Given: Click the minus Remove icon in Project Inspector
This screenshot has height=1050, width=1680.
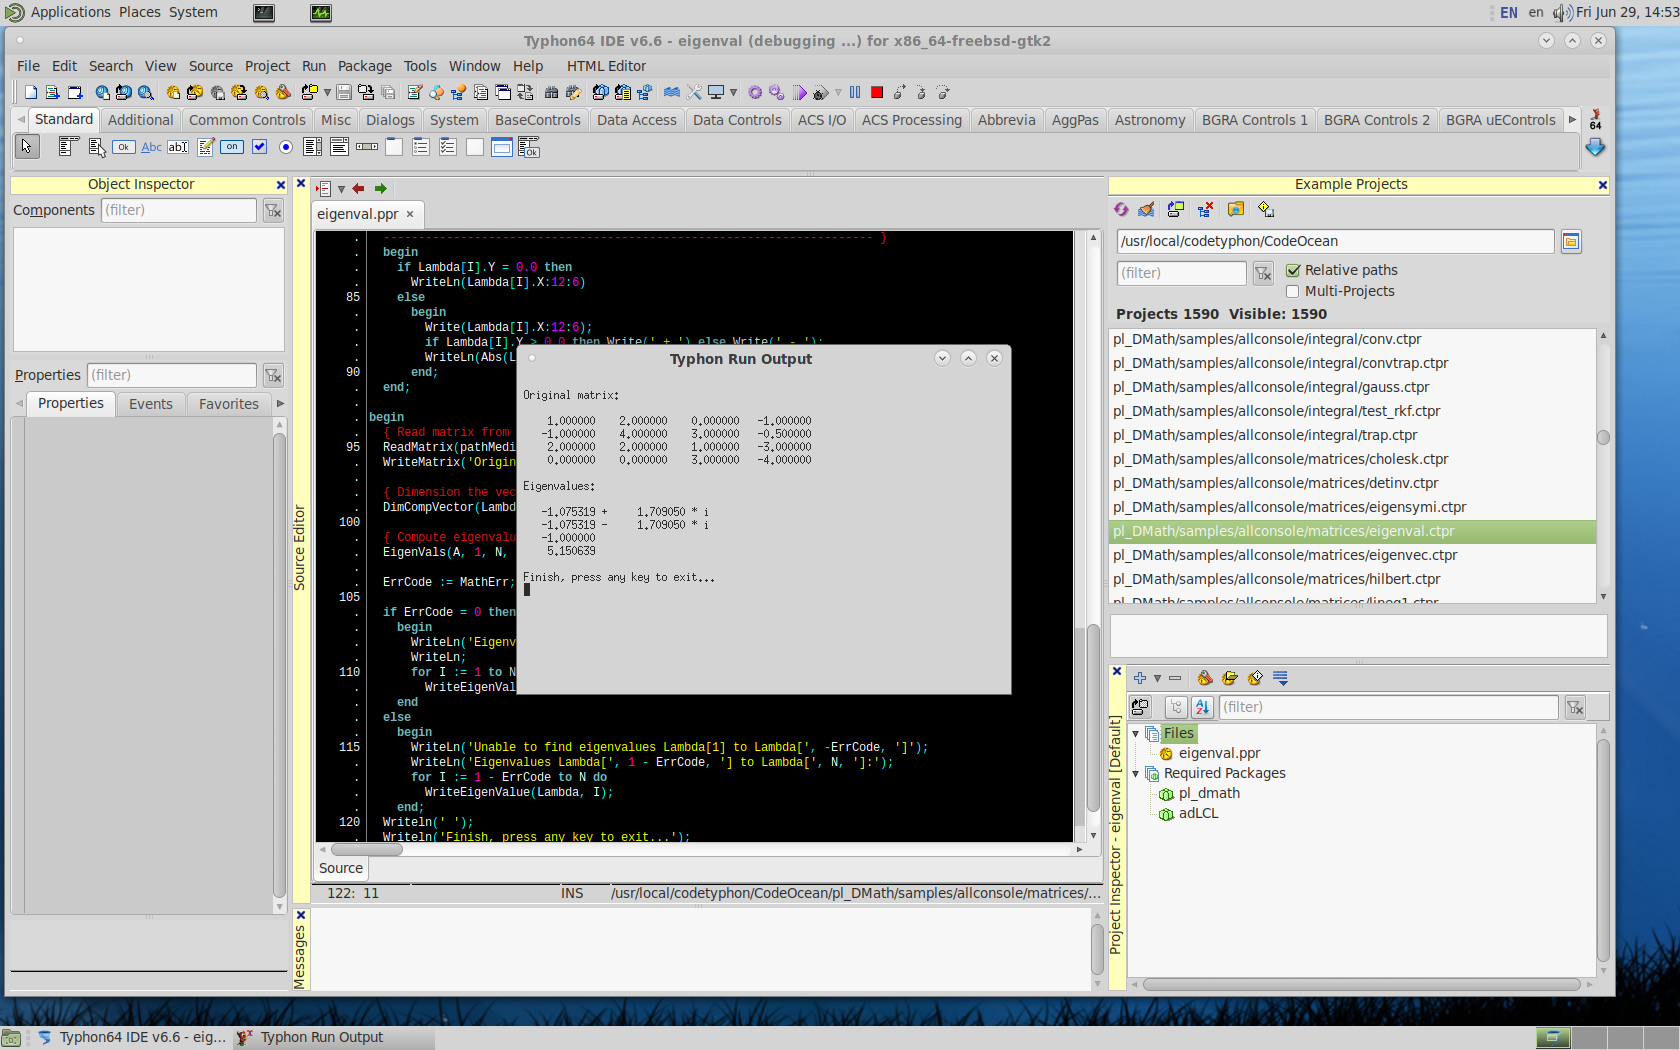Looking at the screenshot, I should coord(1175,678).
